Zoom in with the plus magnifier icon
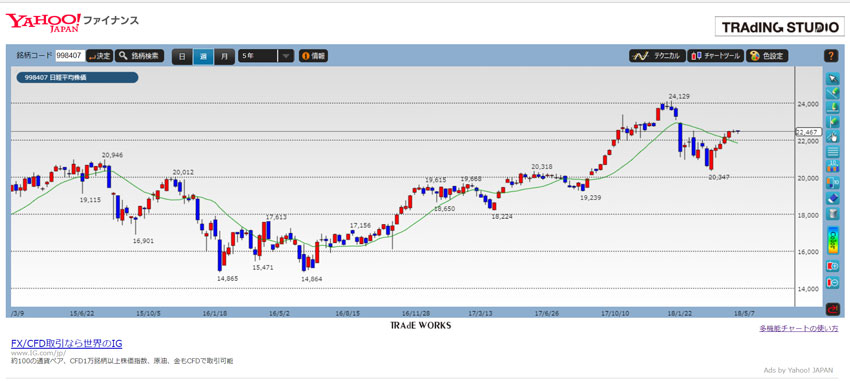This screenshot has height=381, width=850. click(832, 266)
